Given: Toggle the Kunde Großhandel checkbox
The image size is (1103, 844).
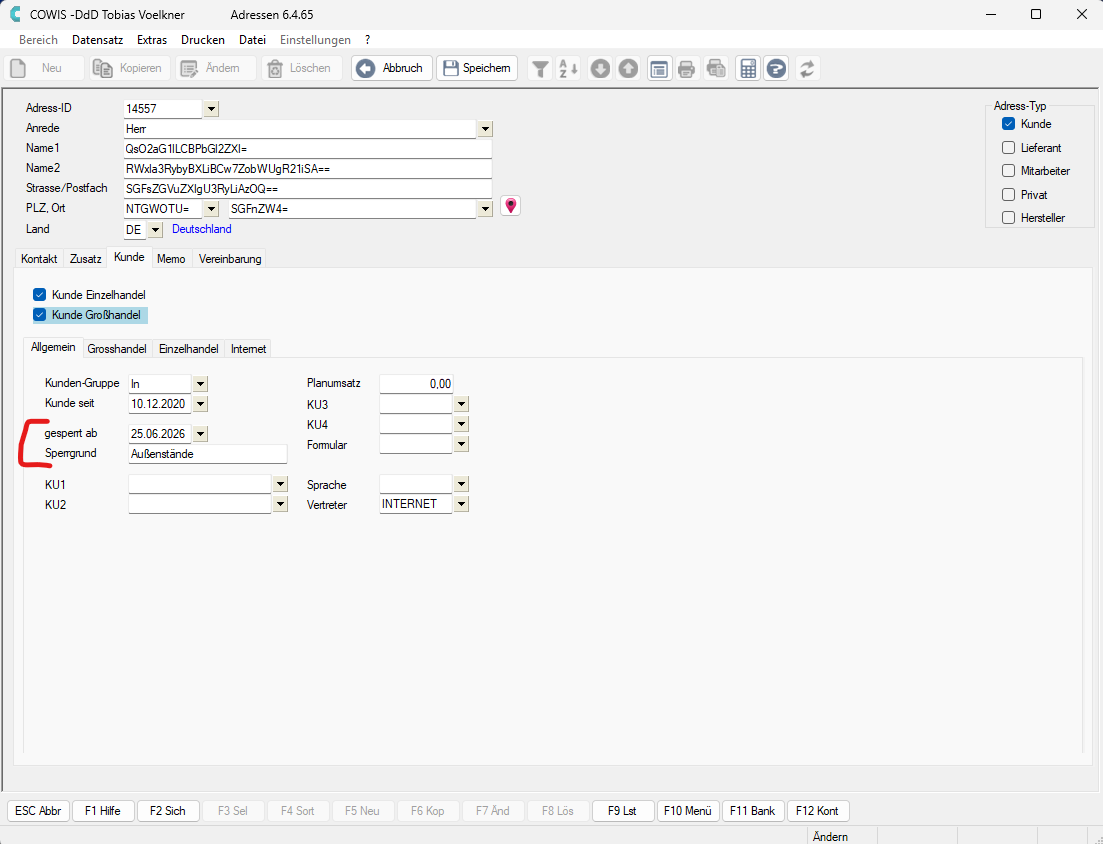Looking at the screenshot, I should click(x=39, y=315).
